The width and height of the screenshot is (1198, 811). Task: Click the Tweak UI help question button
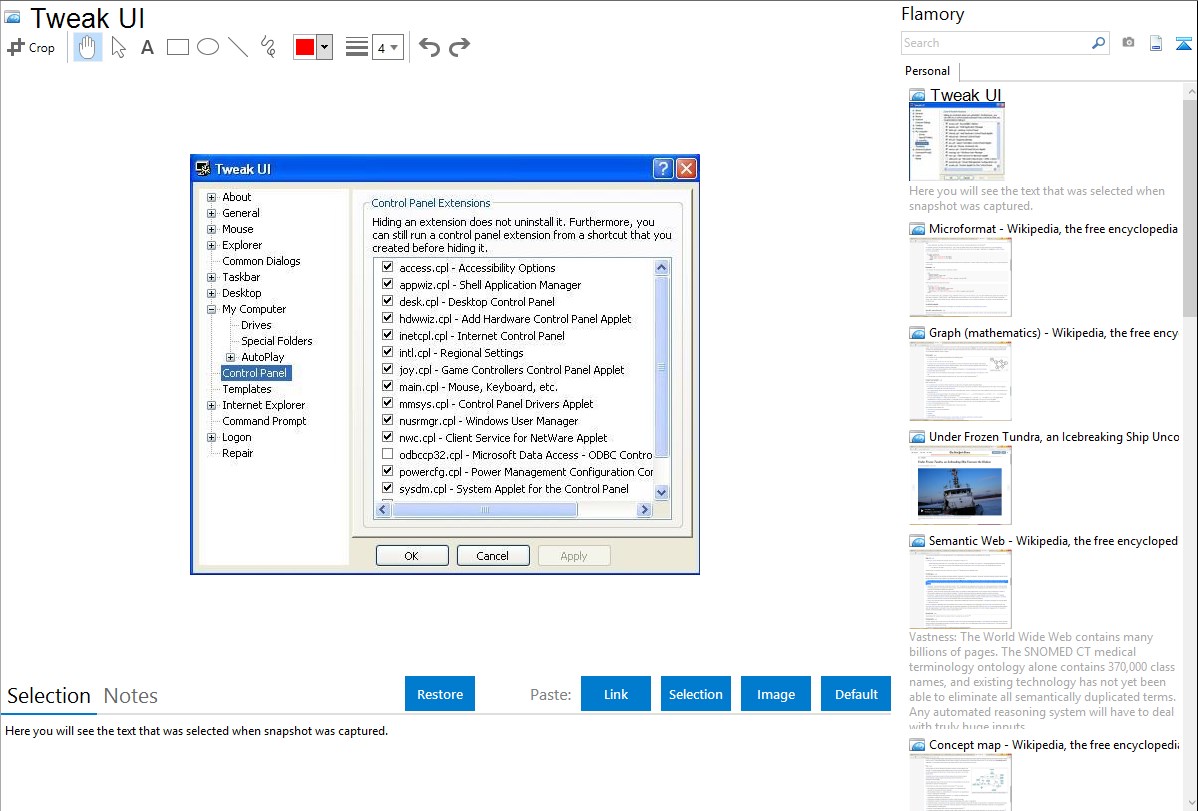(662, 168)
